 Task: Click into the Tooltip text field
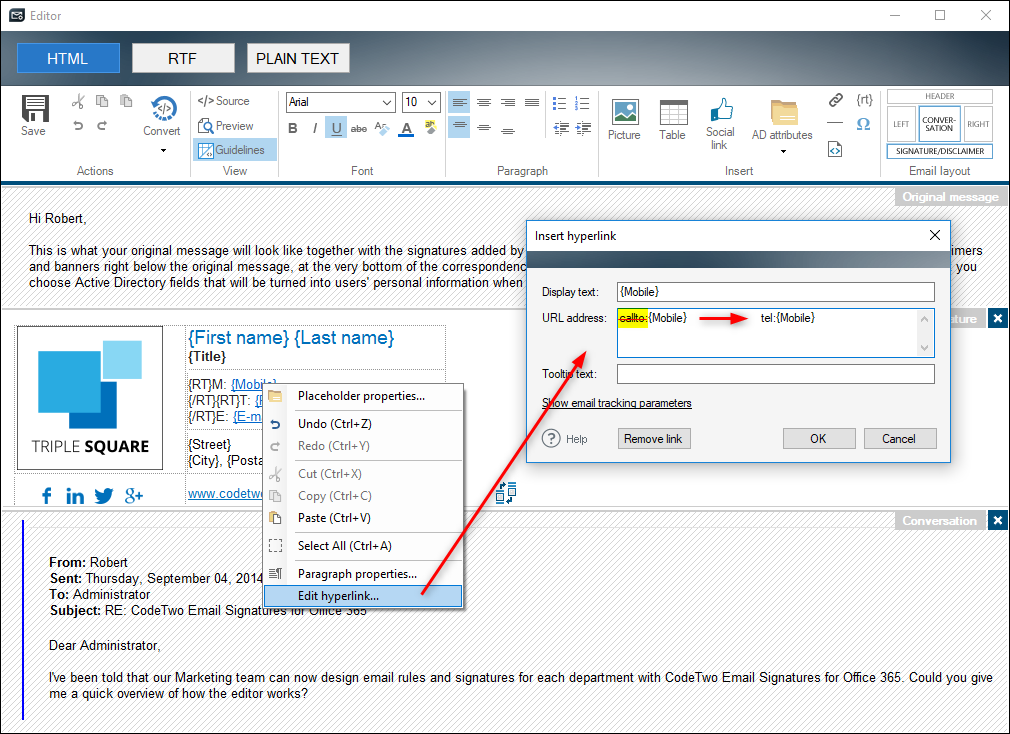(x=776, y=373)
